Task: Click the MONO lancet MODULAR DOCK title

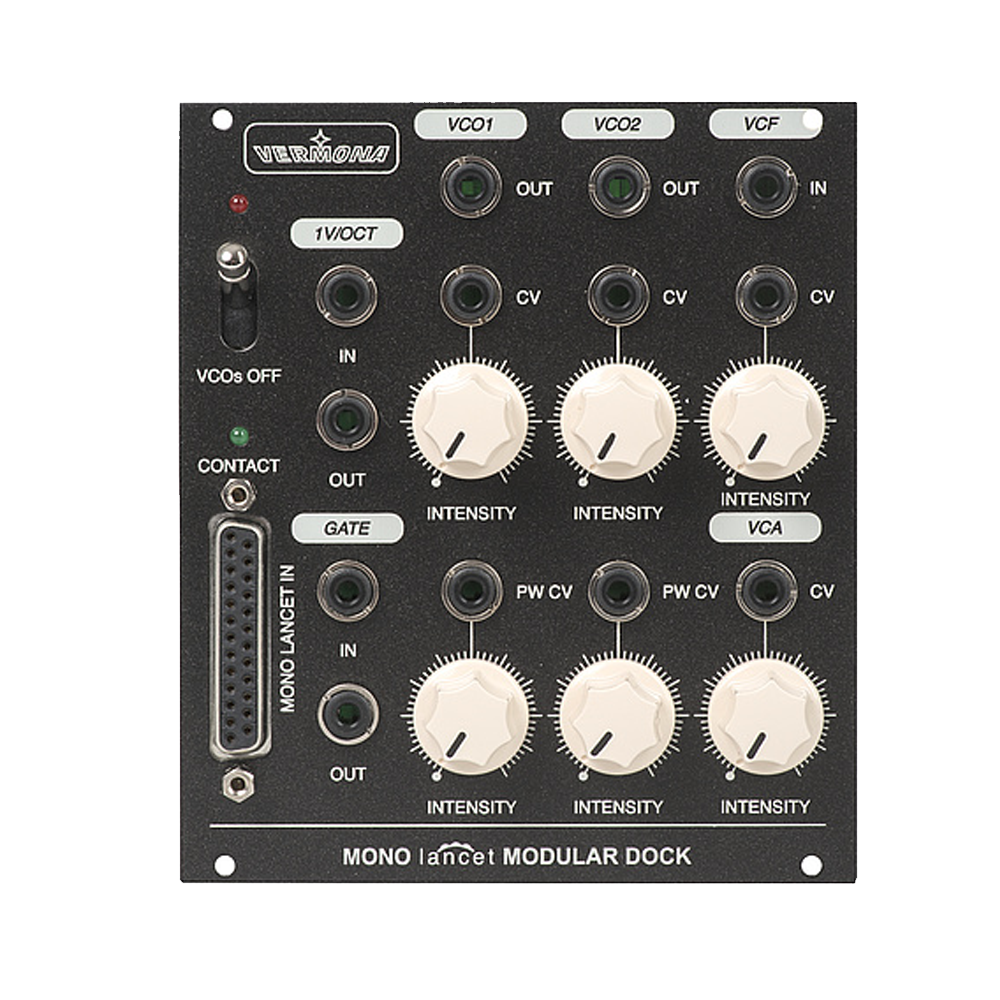Action: point(517,857)
